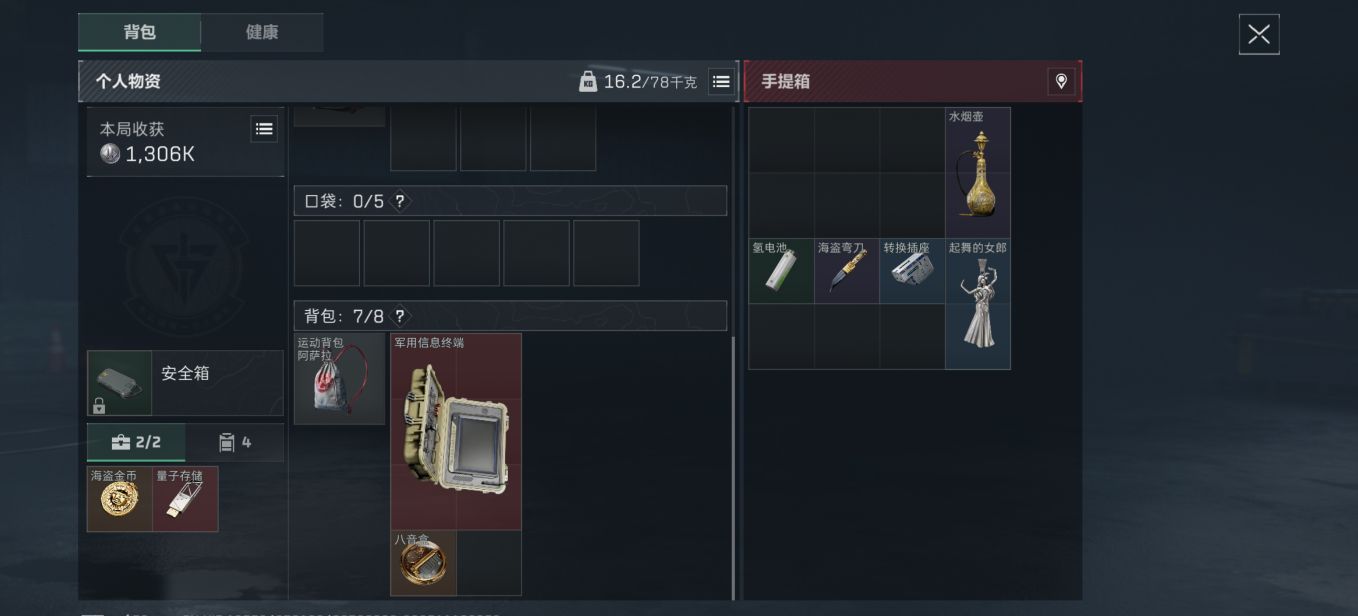The width and height of the screenshot is (1358, 616).
Task: Select the 转换插座 adapter item
Action: (912, 271)
